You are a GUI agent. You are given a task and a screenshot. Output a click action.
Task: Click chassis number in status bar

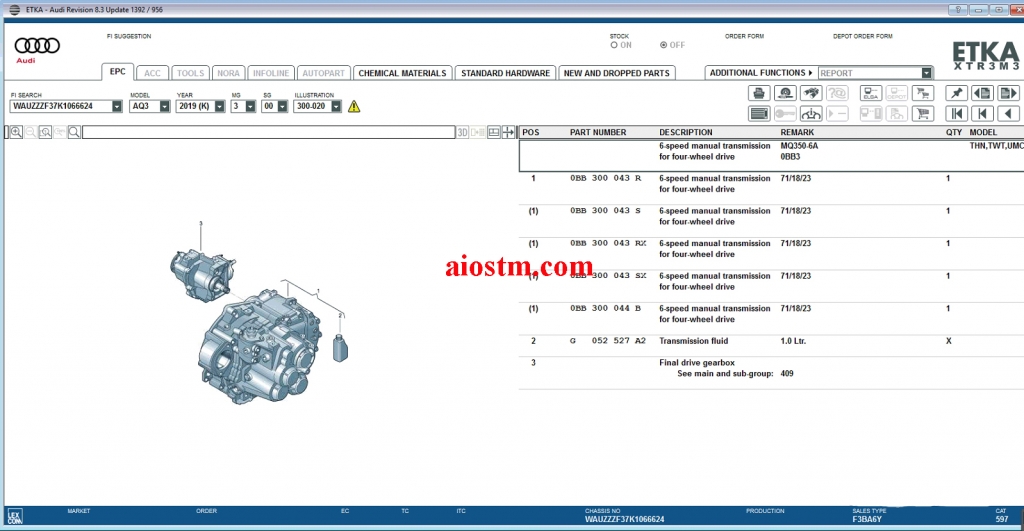(624, 519)
